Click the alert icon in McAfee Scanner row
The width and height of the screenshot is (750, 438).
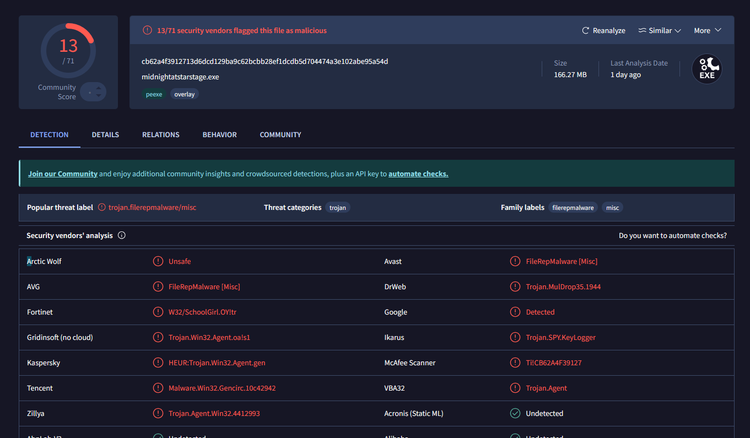click(x=515, y=362)
